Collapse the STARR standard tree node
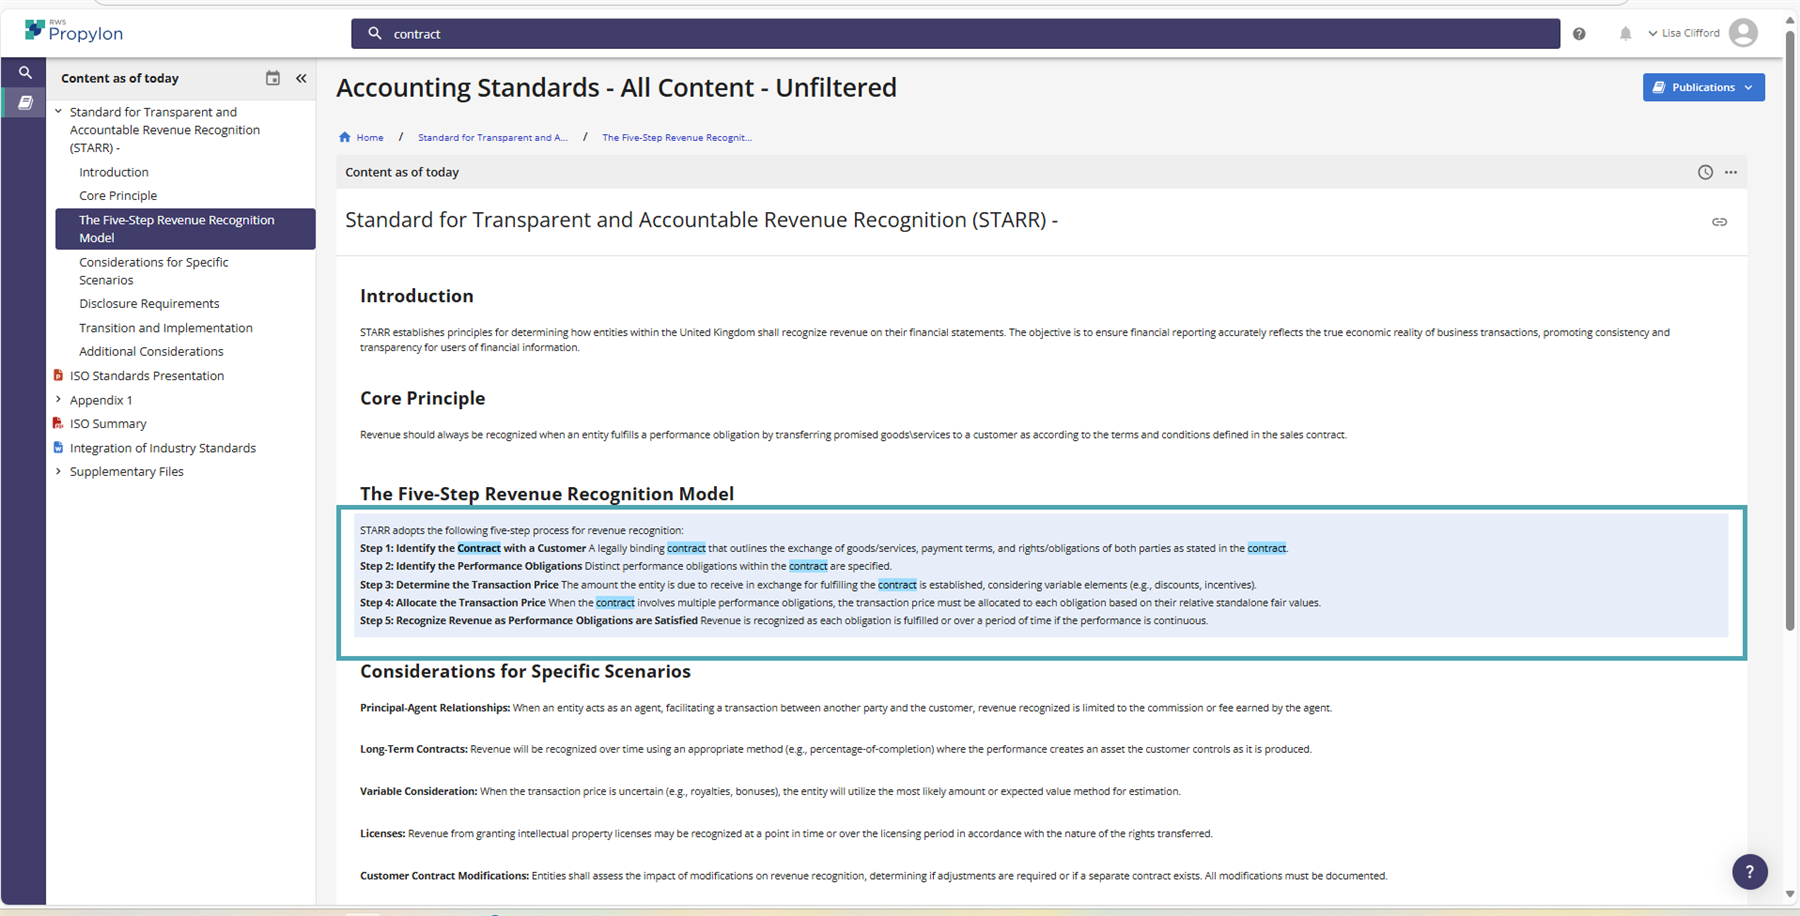 pos(58,112)
